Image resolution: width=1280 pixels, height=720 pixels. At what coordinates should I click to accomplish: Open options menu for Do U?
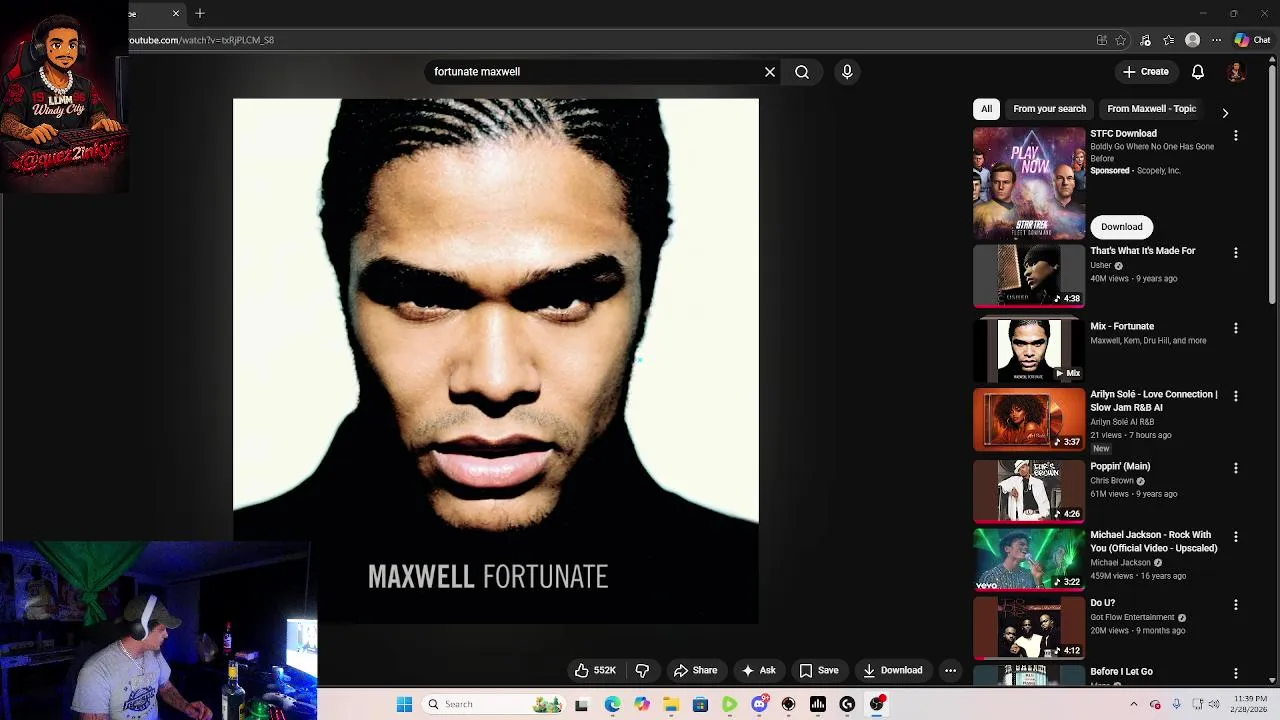coord(1236,605)
